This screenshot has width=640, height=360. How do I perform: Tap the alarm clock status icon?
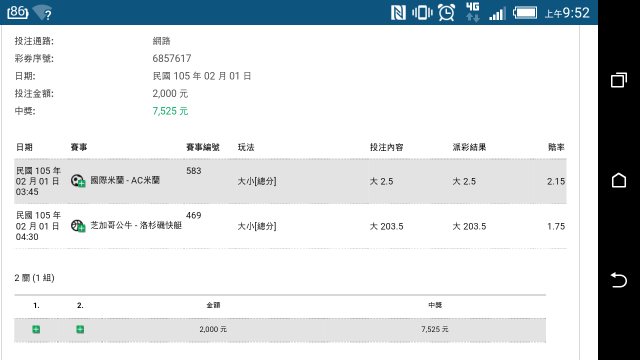[447, 13]
